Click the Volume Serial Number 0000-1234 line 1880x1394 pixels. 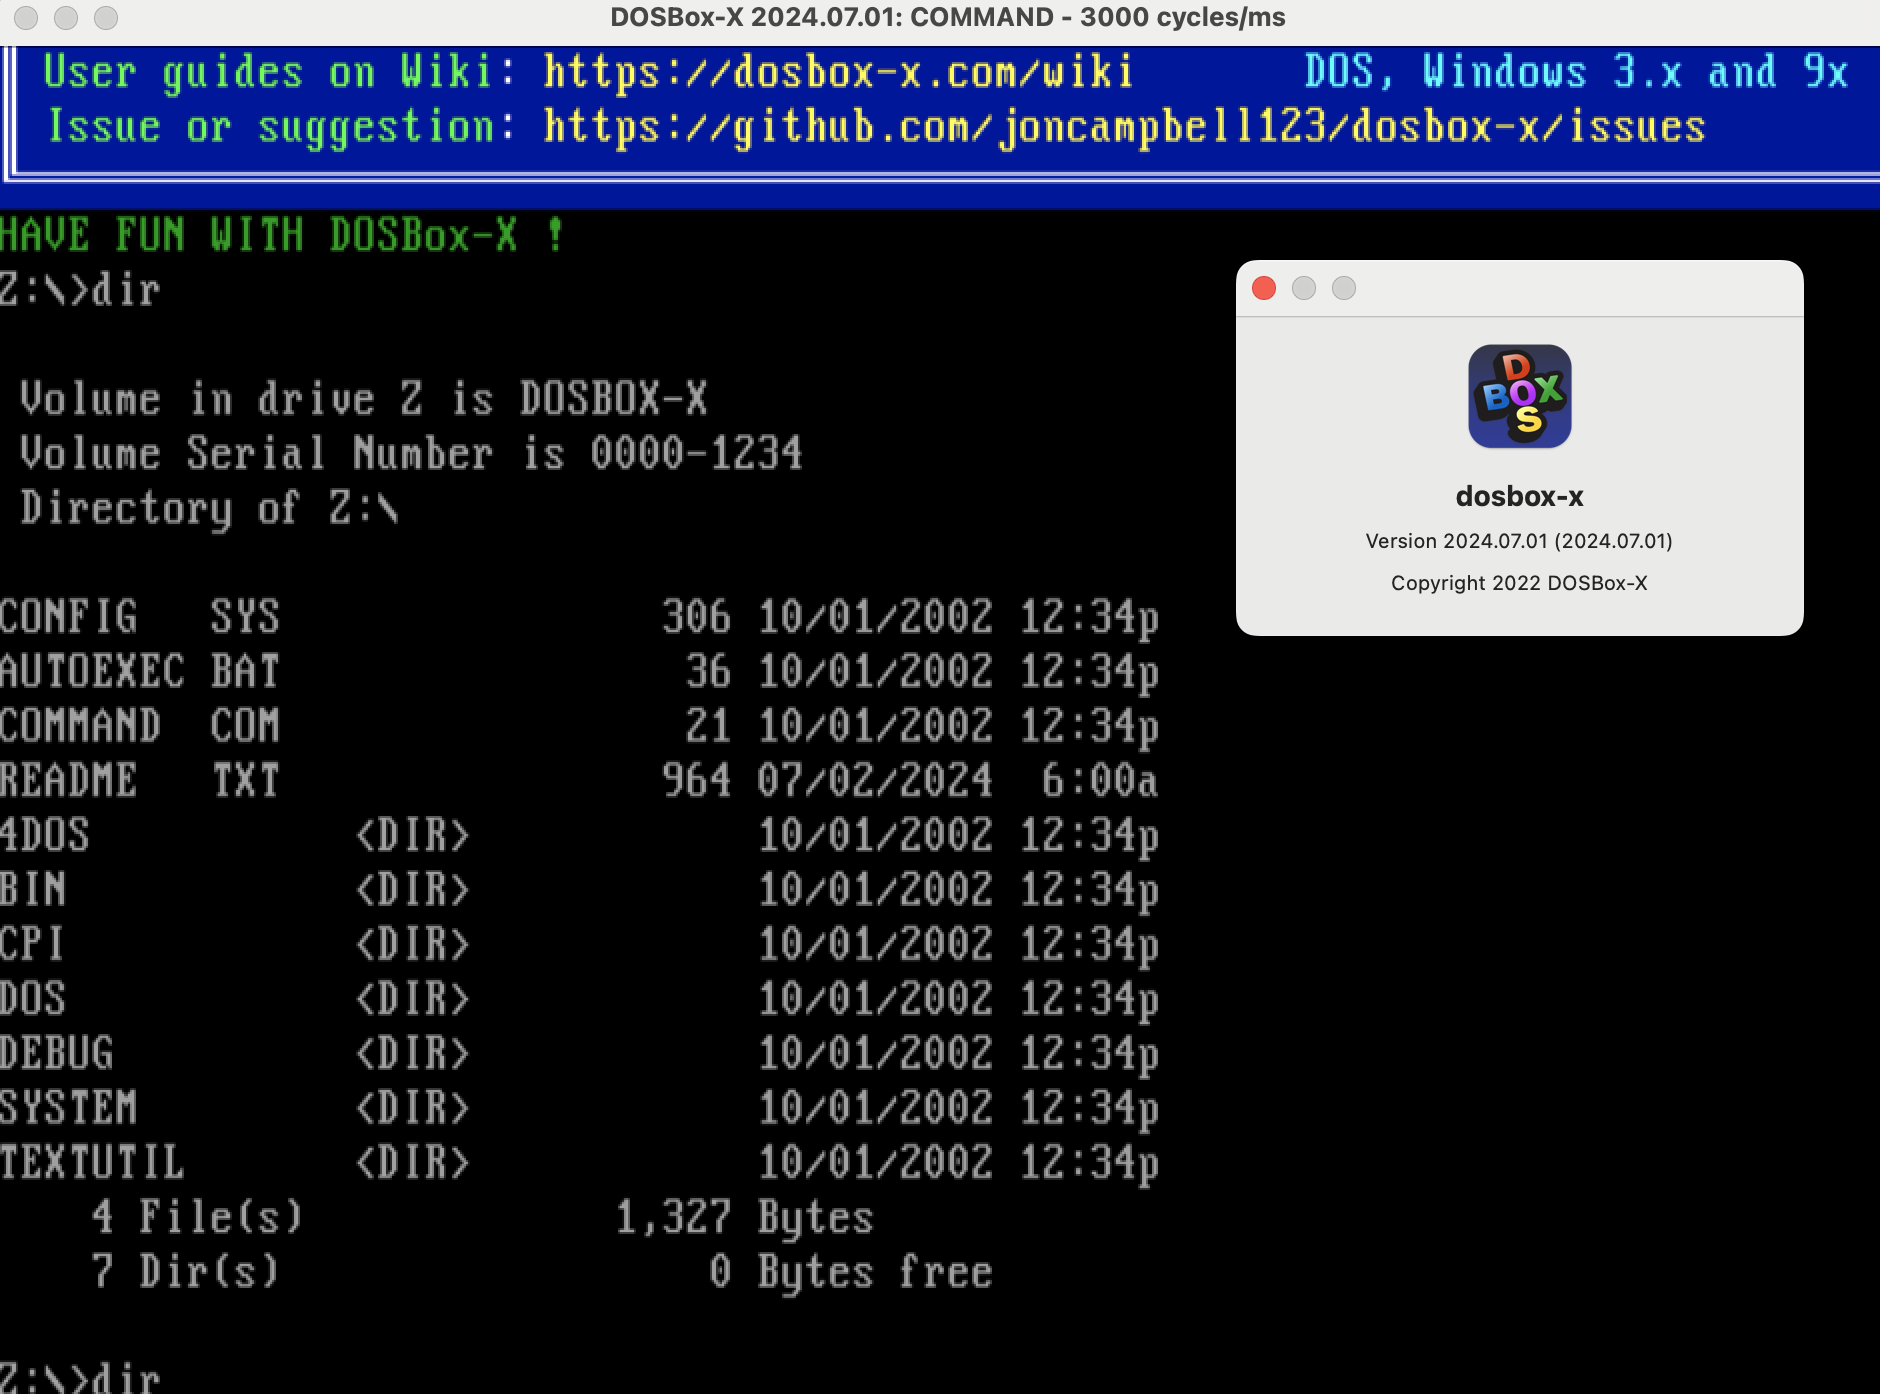411,453
